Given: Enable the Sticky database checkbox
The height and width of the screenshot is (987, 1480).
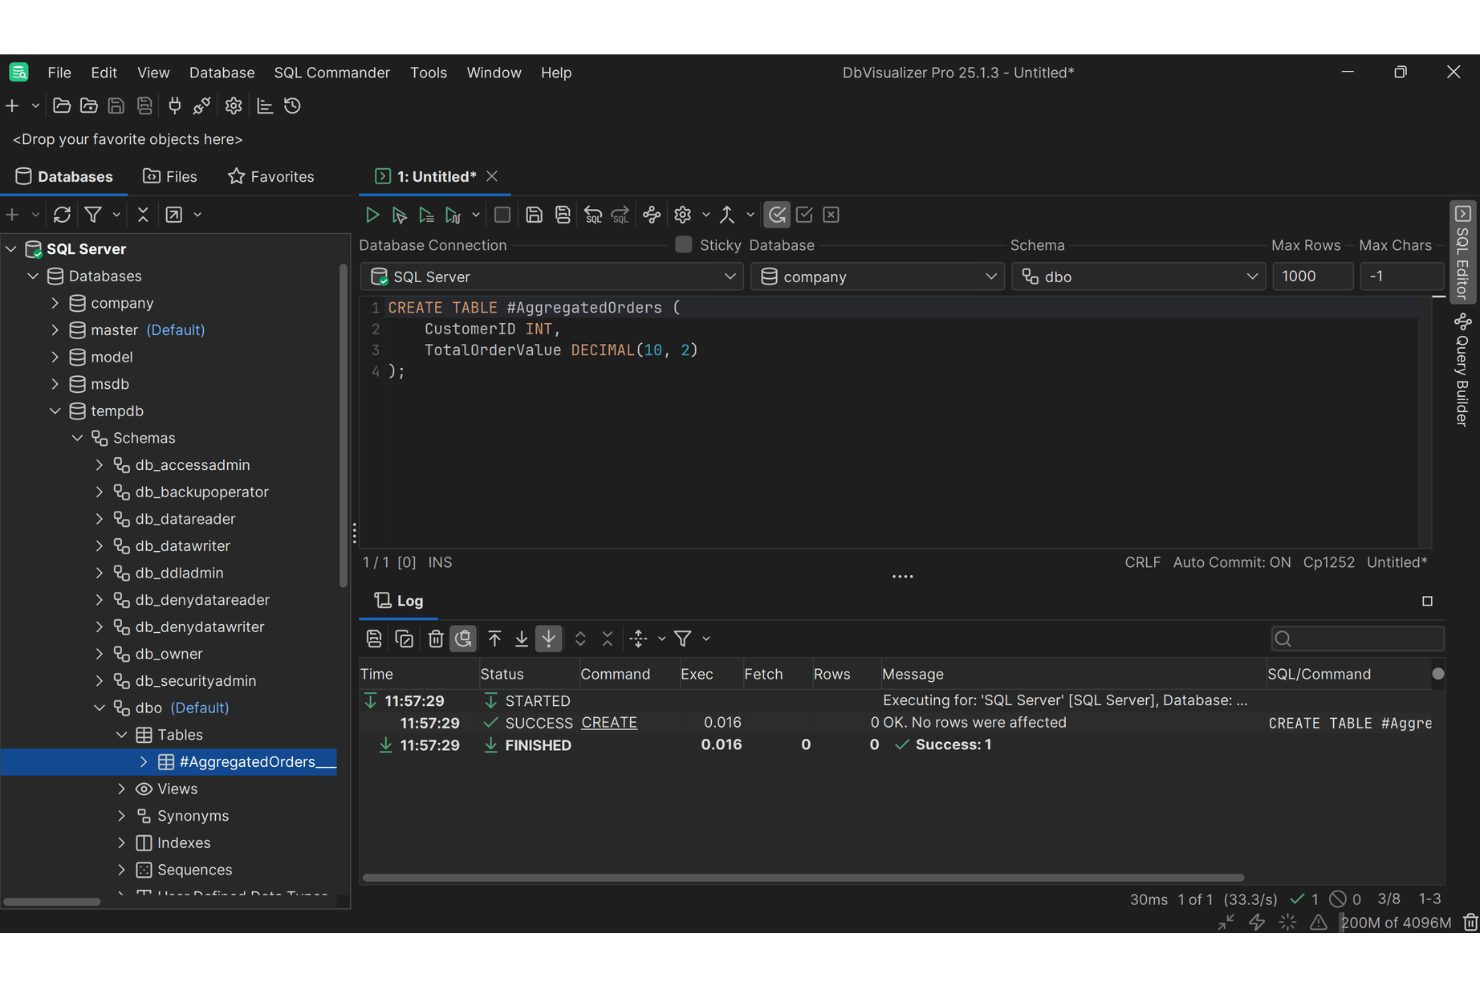Looking at the screenshot, I should (683, 244).
